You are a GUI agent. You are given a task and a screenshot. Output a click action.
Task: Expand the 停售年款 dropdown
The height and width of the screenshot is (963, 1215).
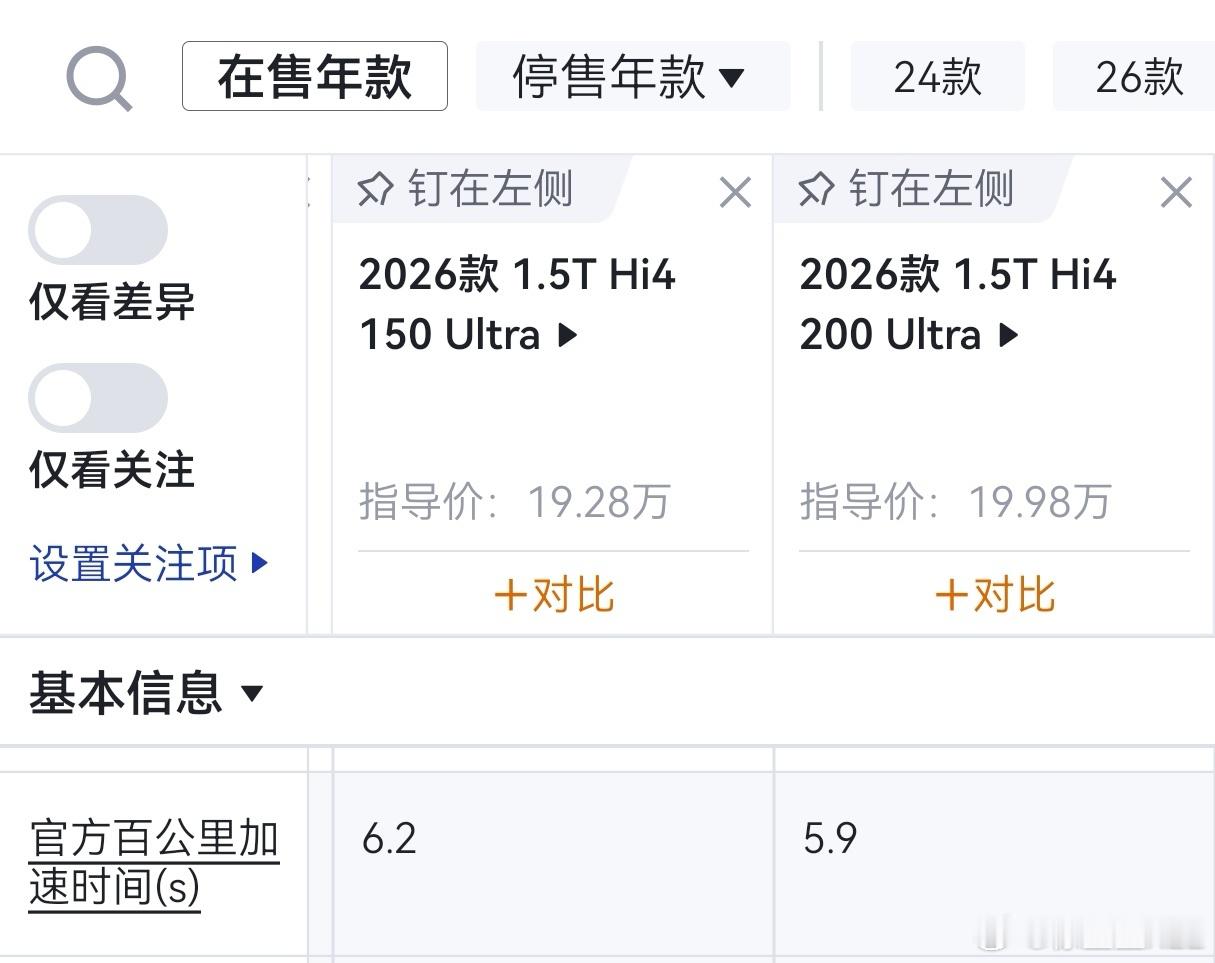click(633, 76)
